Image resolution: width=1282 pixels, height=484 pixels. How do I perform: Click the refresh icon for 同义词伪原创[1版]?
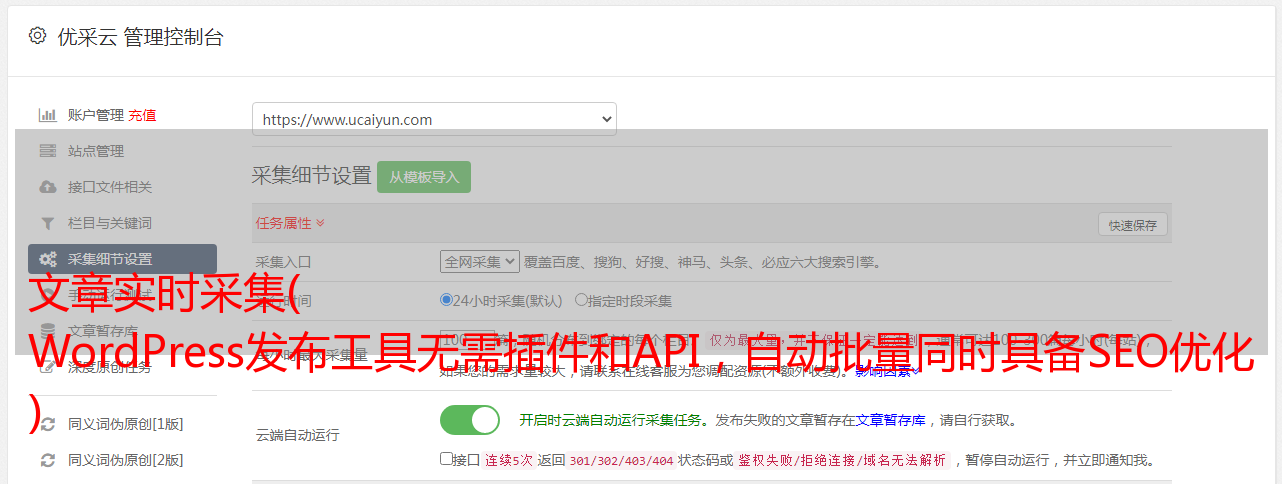47,424
